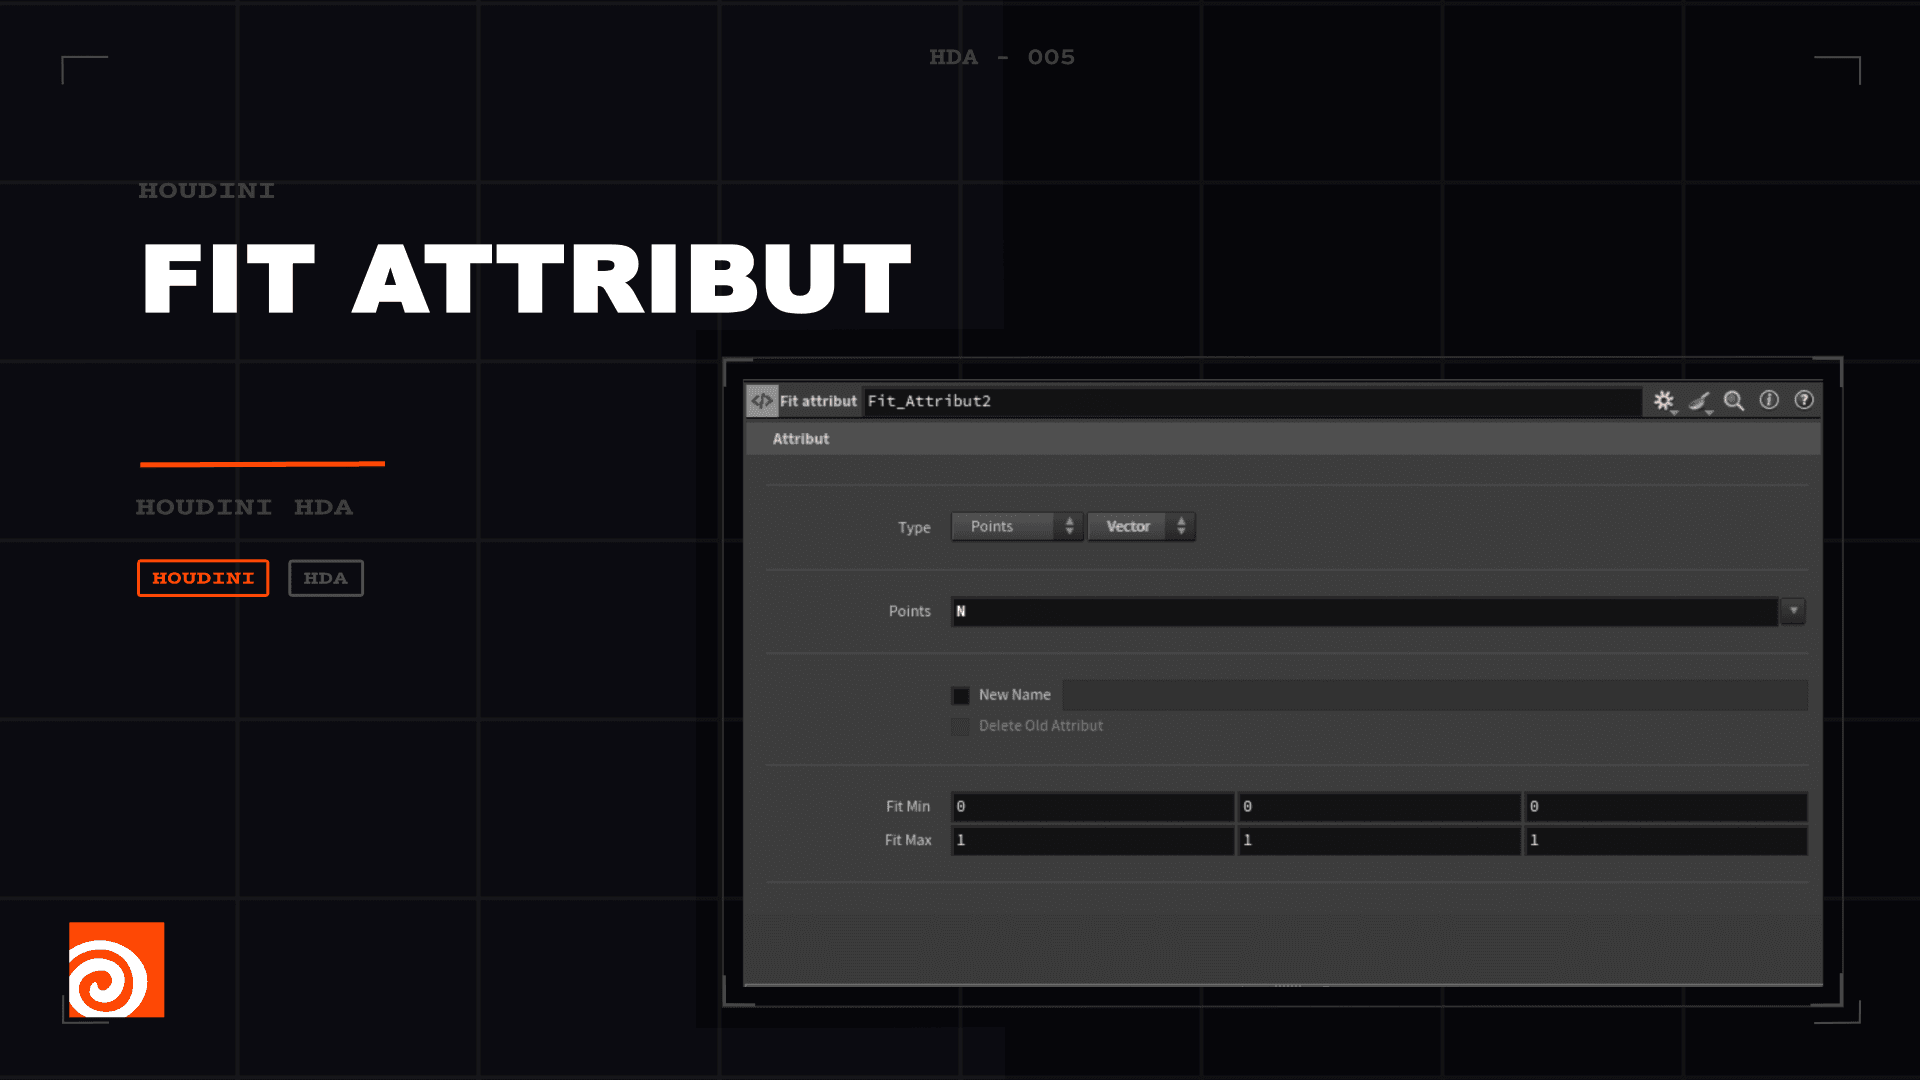This screenshot has height=1080, width=1920.
Task: Expand the Points attribute list arrow
Action: tap(1793, 611)
